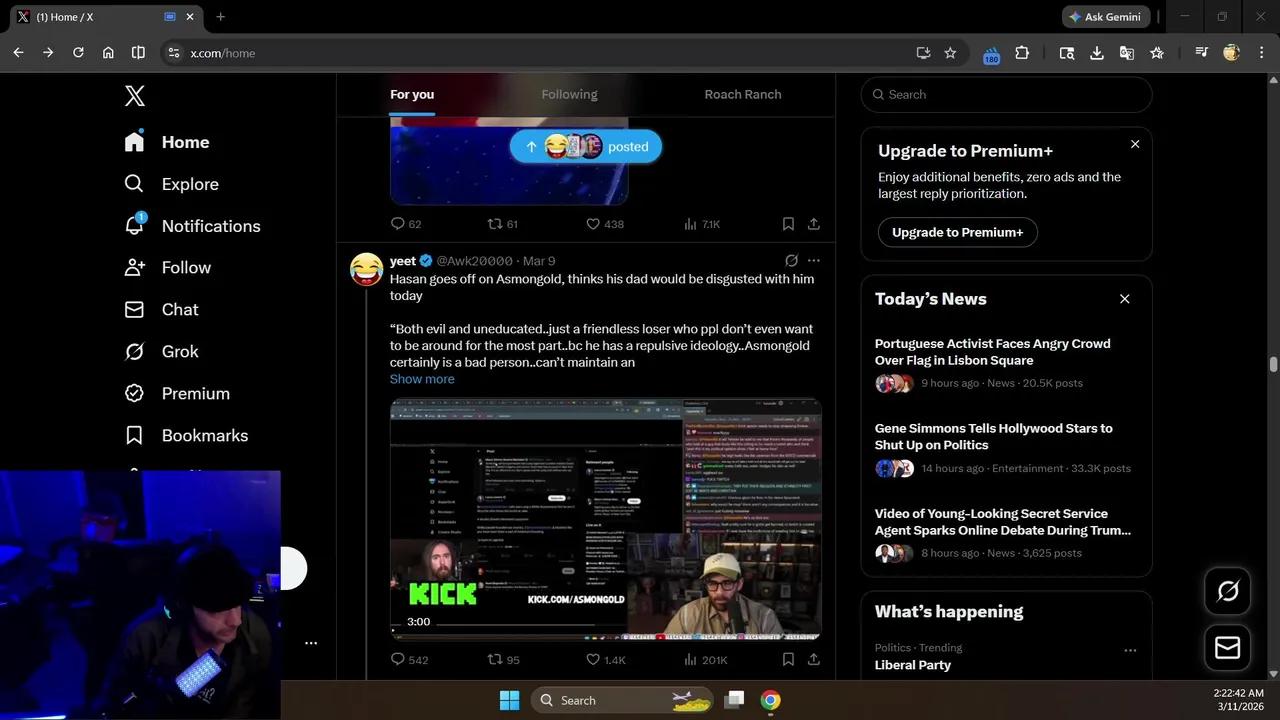Click Show more on yeet's post
The image size is (1280, 720).
coord(422,379)
